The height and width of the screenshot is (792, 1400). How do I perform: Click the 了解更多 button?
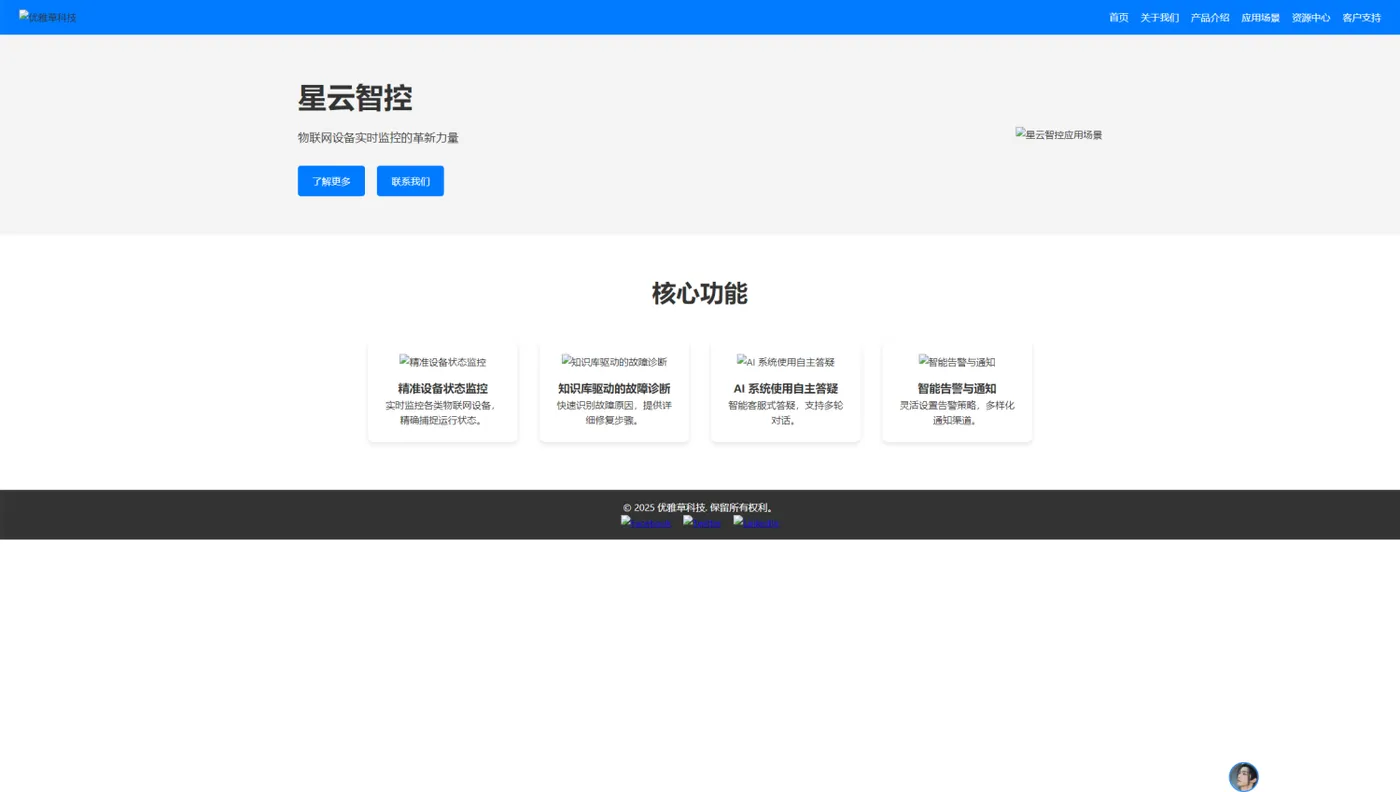(x=331, y=181)
